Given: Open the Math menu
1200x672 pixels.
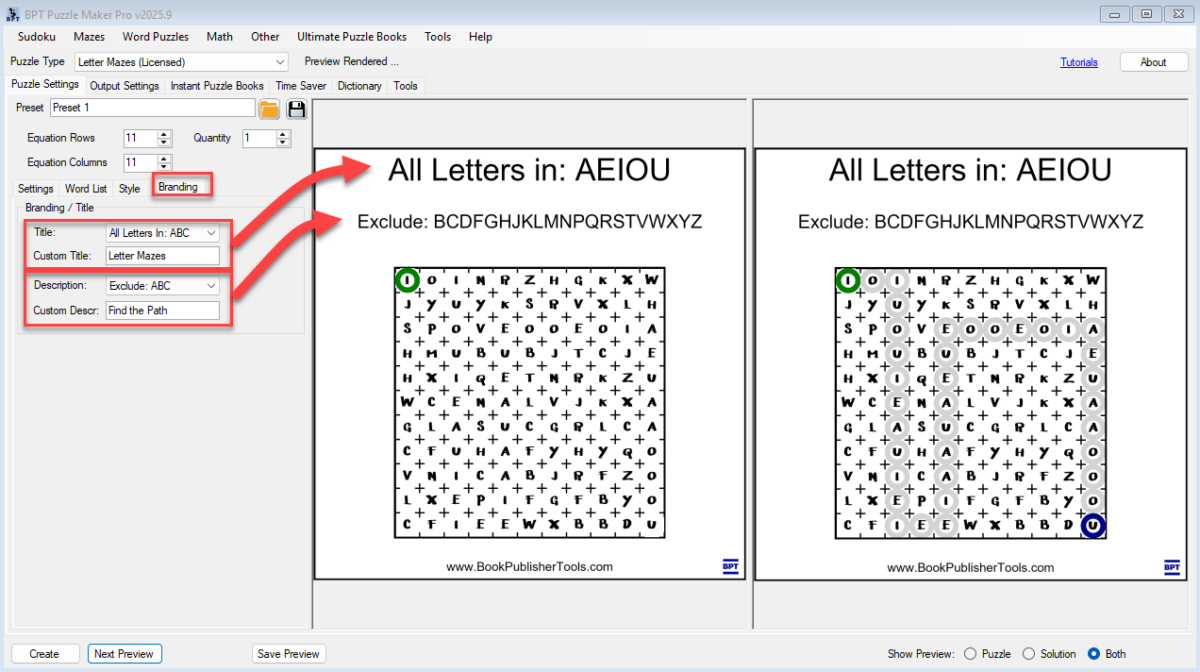Looking at the screenshot, I should click(220, 37).
